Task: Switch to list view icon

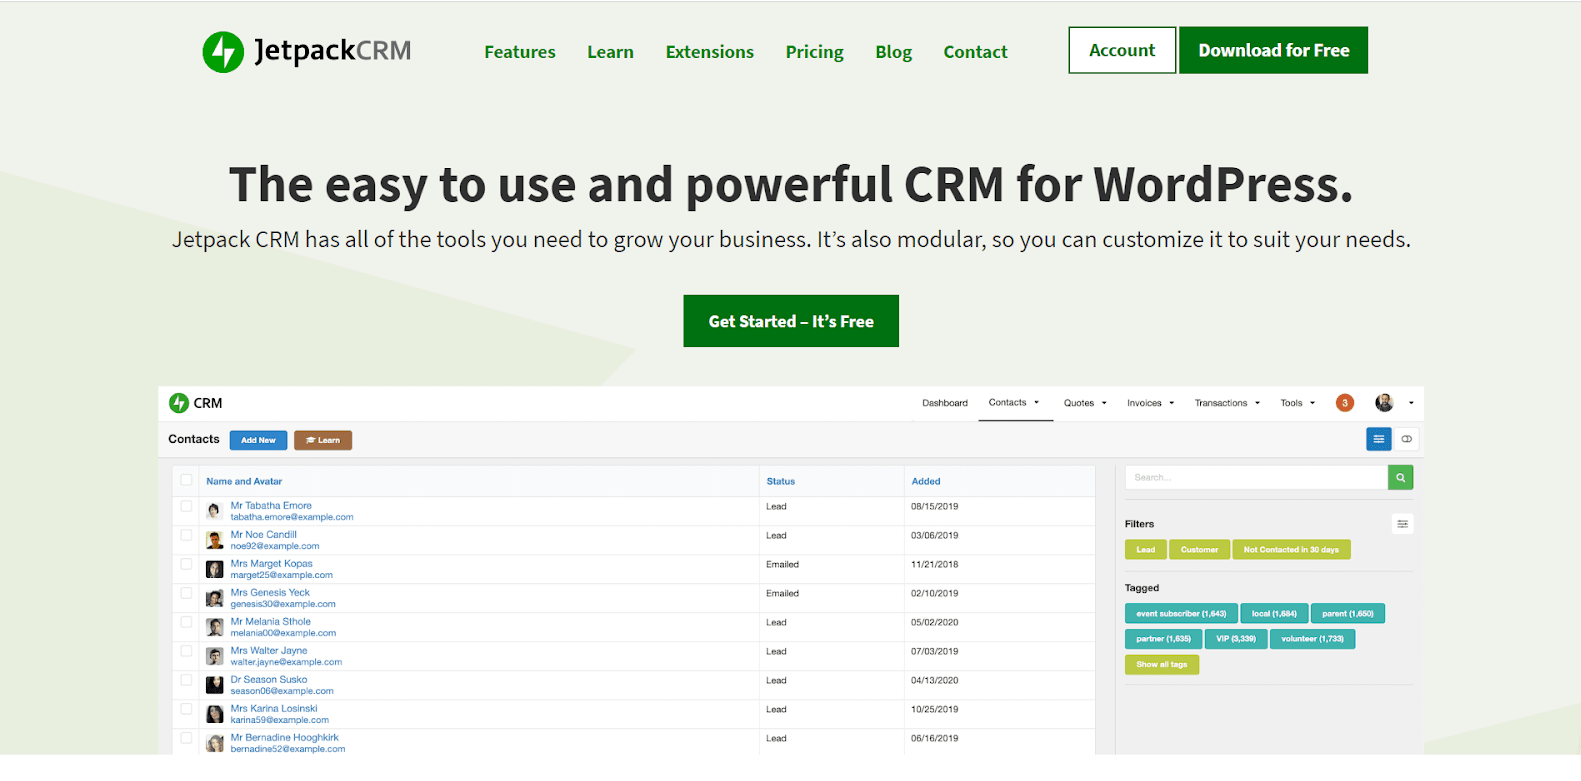Action: coord(1378,439)
